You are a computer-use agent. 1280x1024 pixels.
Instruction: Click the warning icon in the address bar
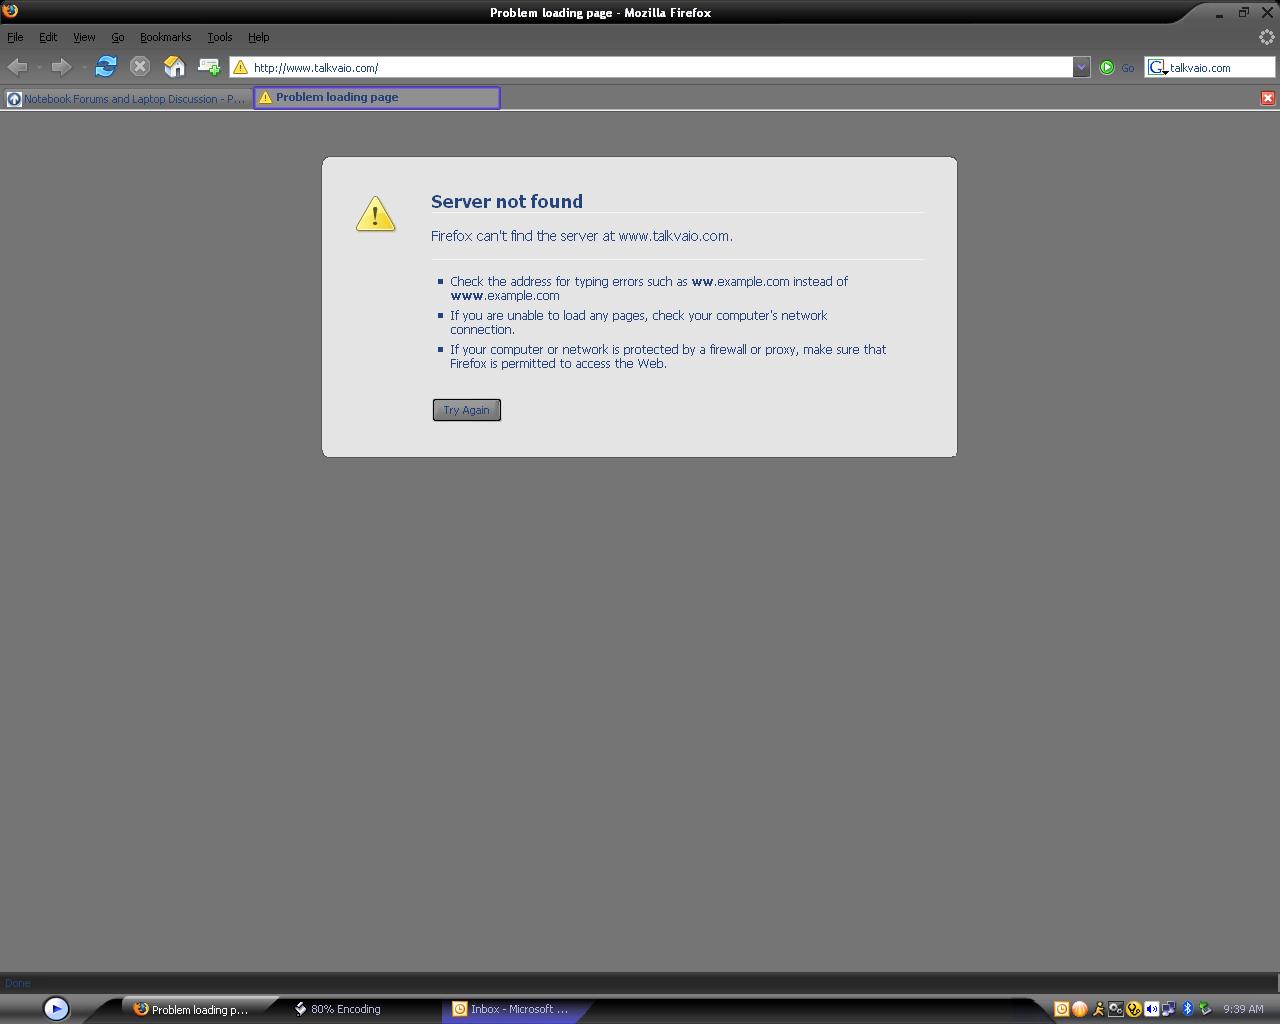[x=240, y=67]
